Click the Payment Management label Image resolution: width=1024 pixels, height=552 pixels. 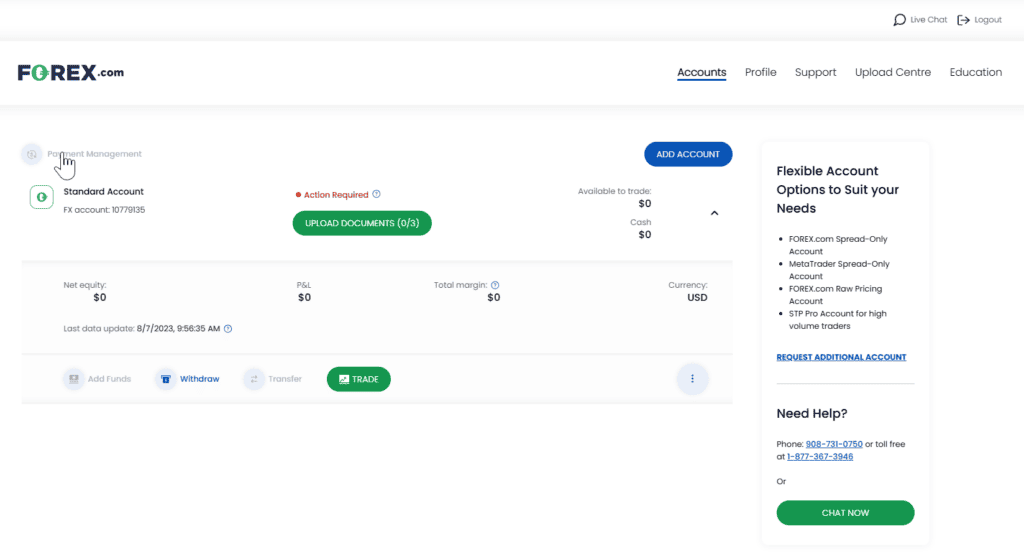pos(95,154)
